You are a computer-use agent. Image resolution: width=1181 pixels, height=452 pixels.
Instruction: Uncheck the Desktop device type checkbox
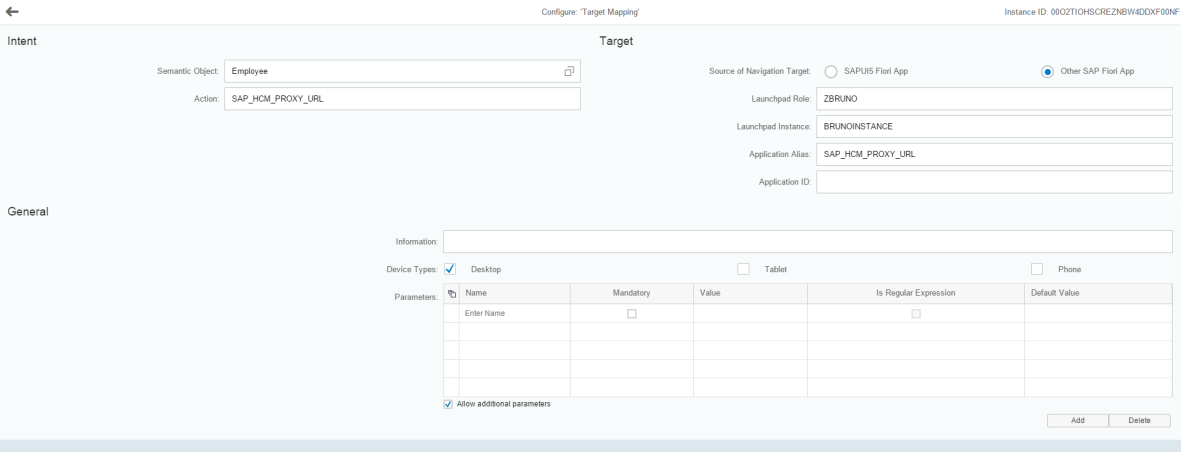point(450,269)
